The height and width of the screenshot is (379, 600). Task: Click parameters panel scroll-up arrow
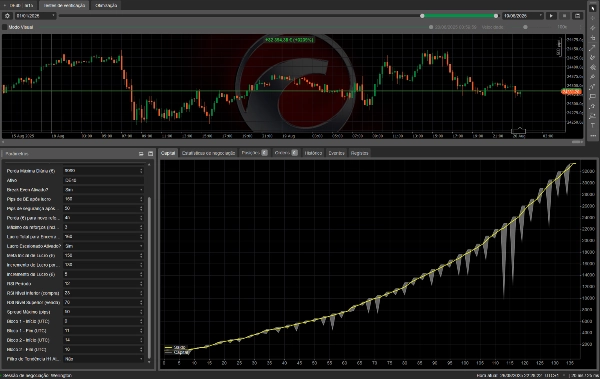[x=149, y=164]
